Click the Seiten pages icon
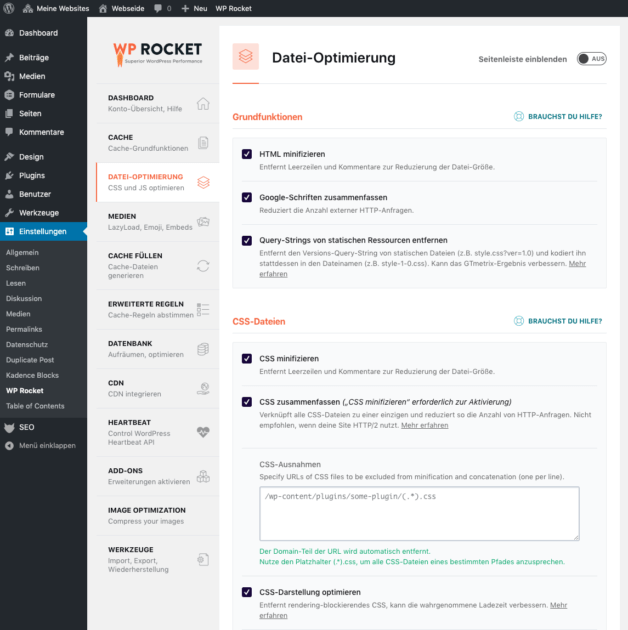 click(9, 113)
